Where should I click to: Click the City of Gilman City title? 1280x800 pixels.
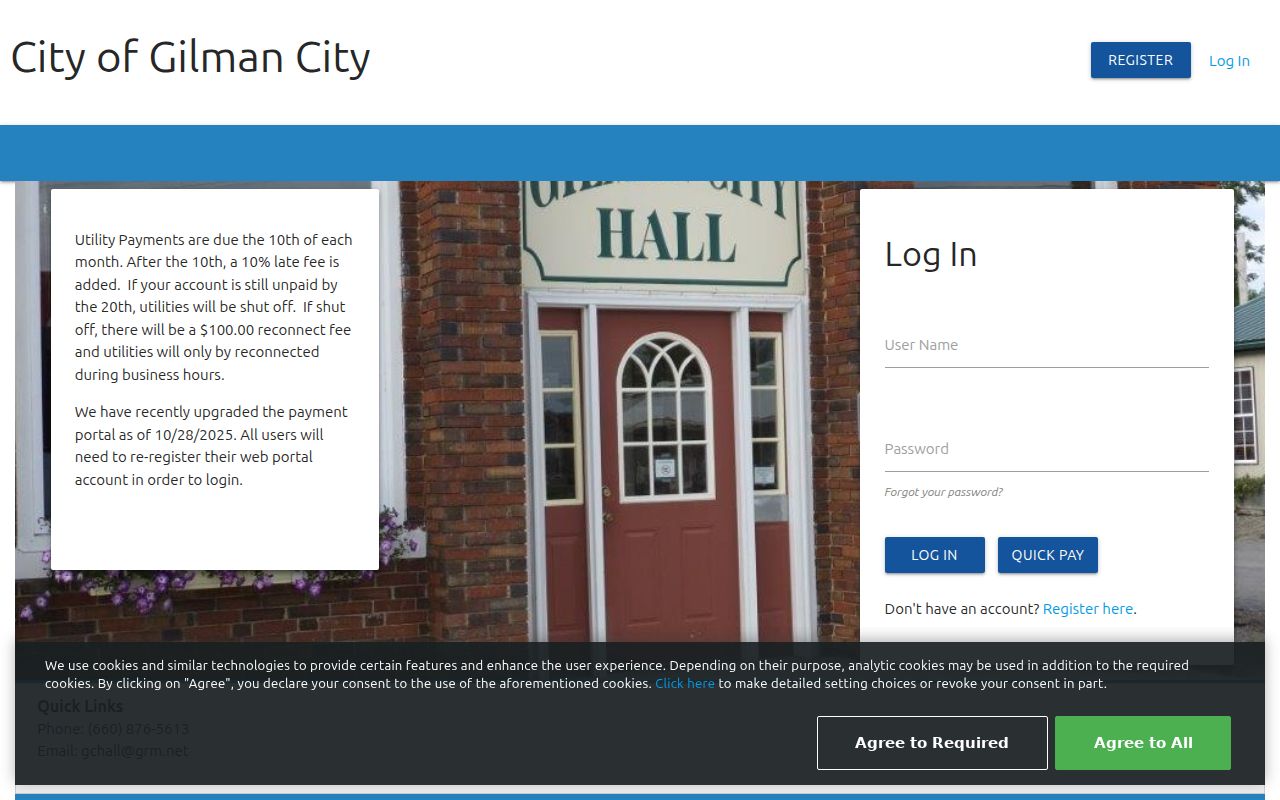pyautogui.click(x=190, y=57)
